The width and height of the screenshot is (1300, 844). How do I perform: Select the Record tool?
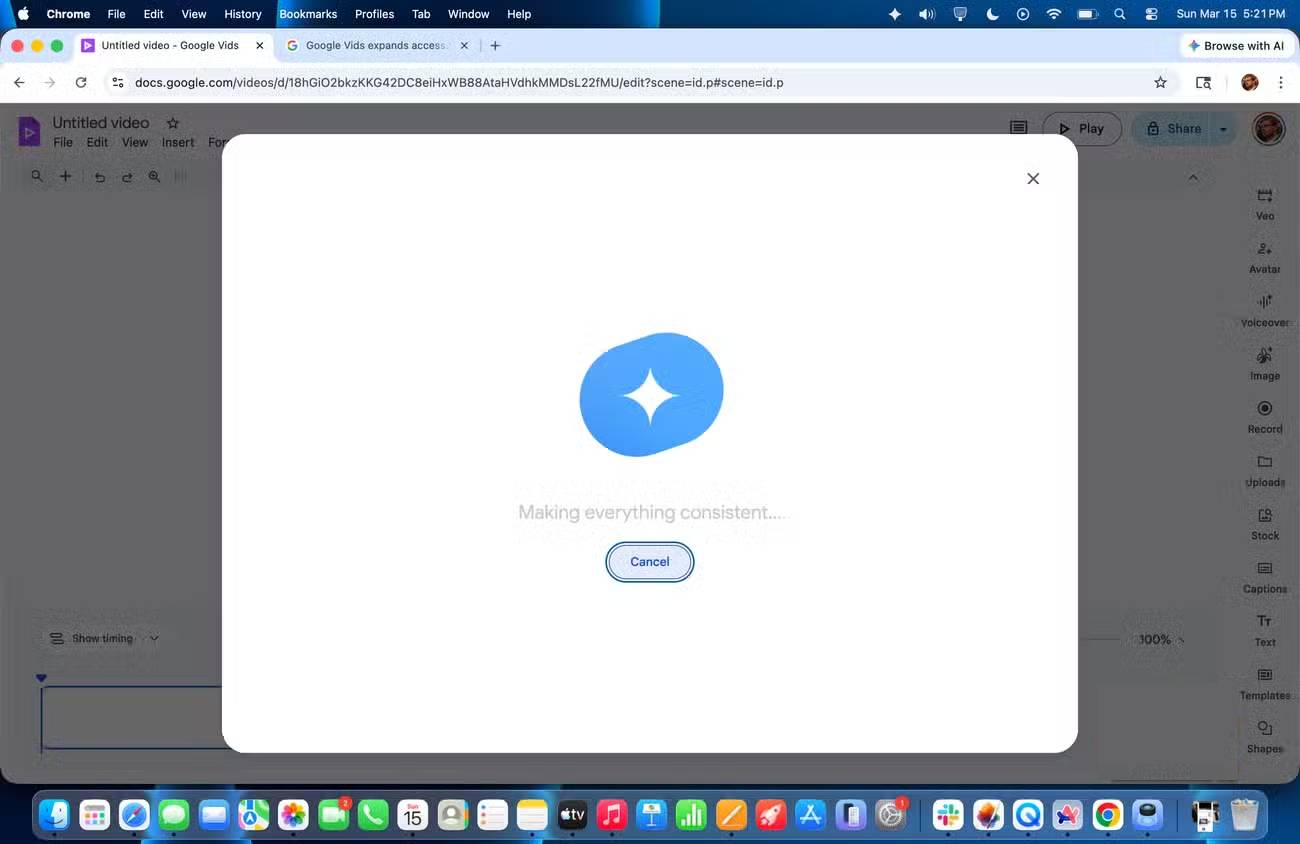pos(1264,416)
